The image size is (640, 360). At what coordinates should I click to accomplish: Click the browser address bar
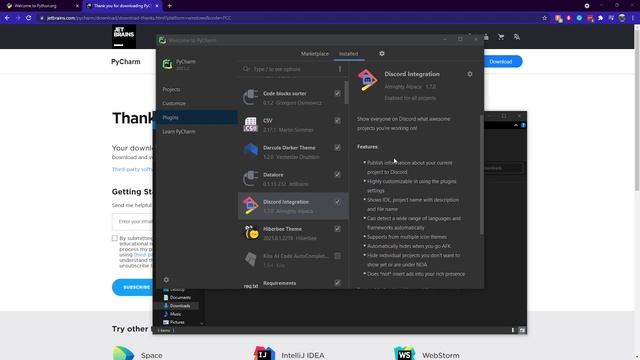click(286, 18)
